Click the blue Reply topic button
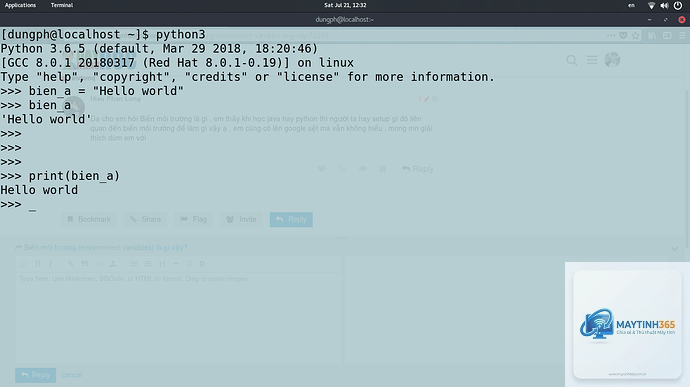This screenshot has width=690, height=387. point(291,219)
